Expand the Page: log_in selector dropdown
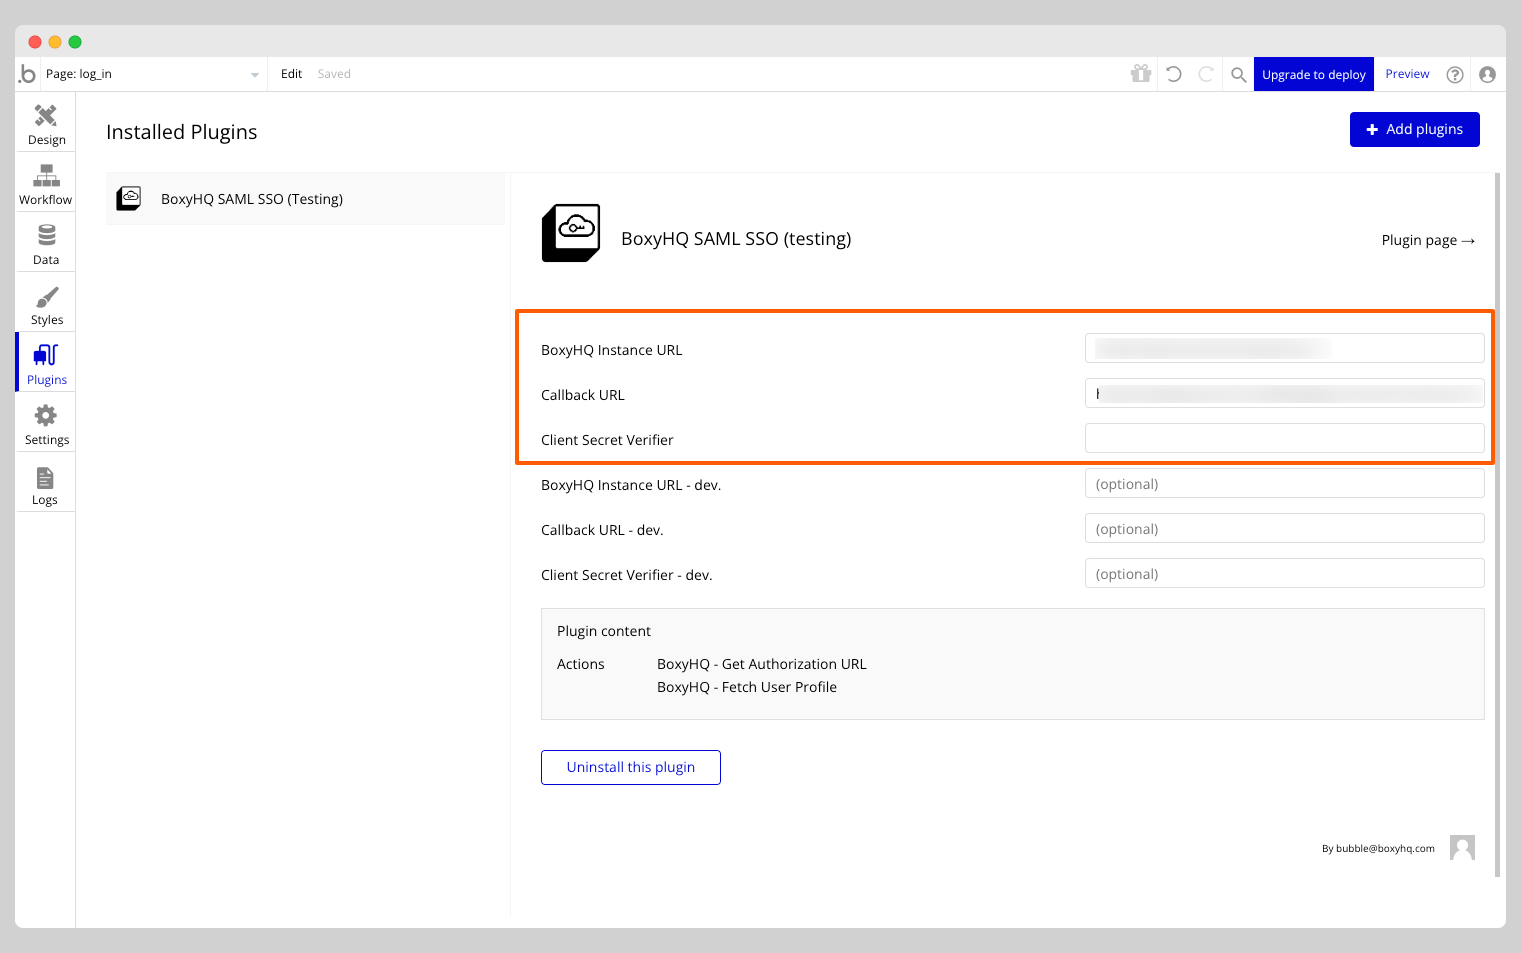The image size is (1521, 953). pos(254,73)
